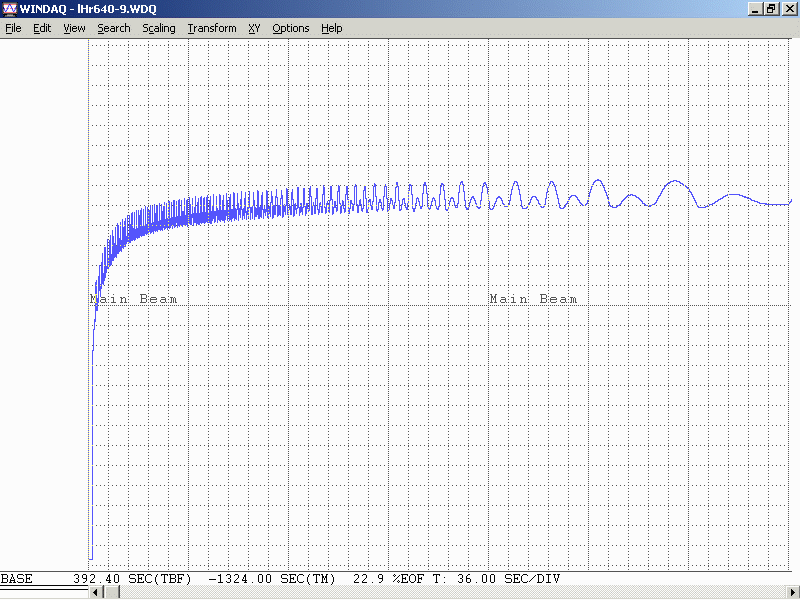This screenshot has height=600, width=800.
Task: Open the XY menu
Action: coord(254,28)
